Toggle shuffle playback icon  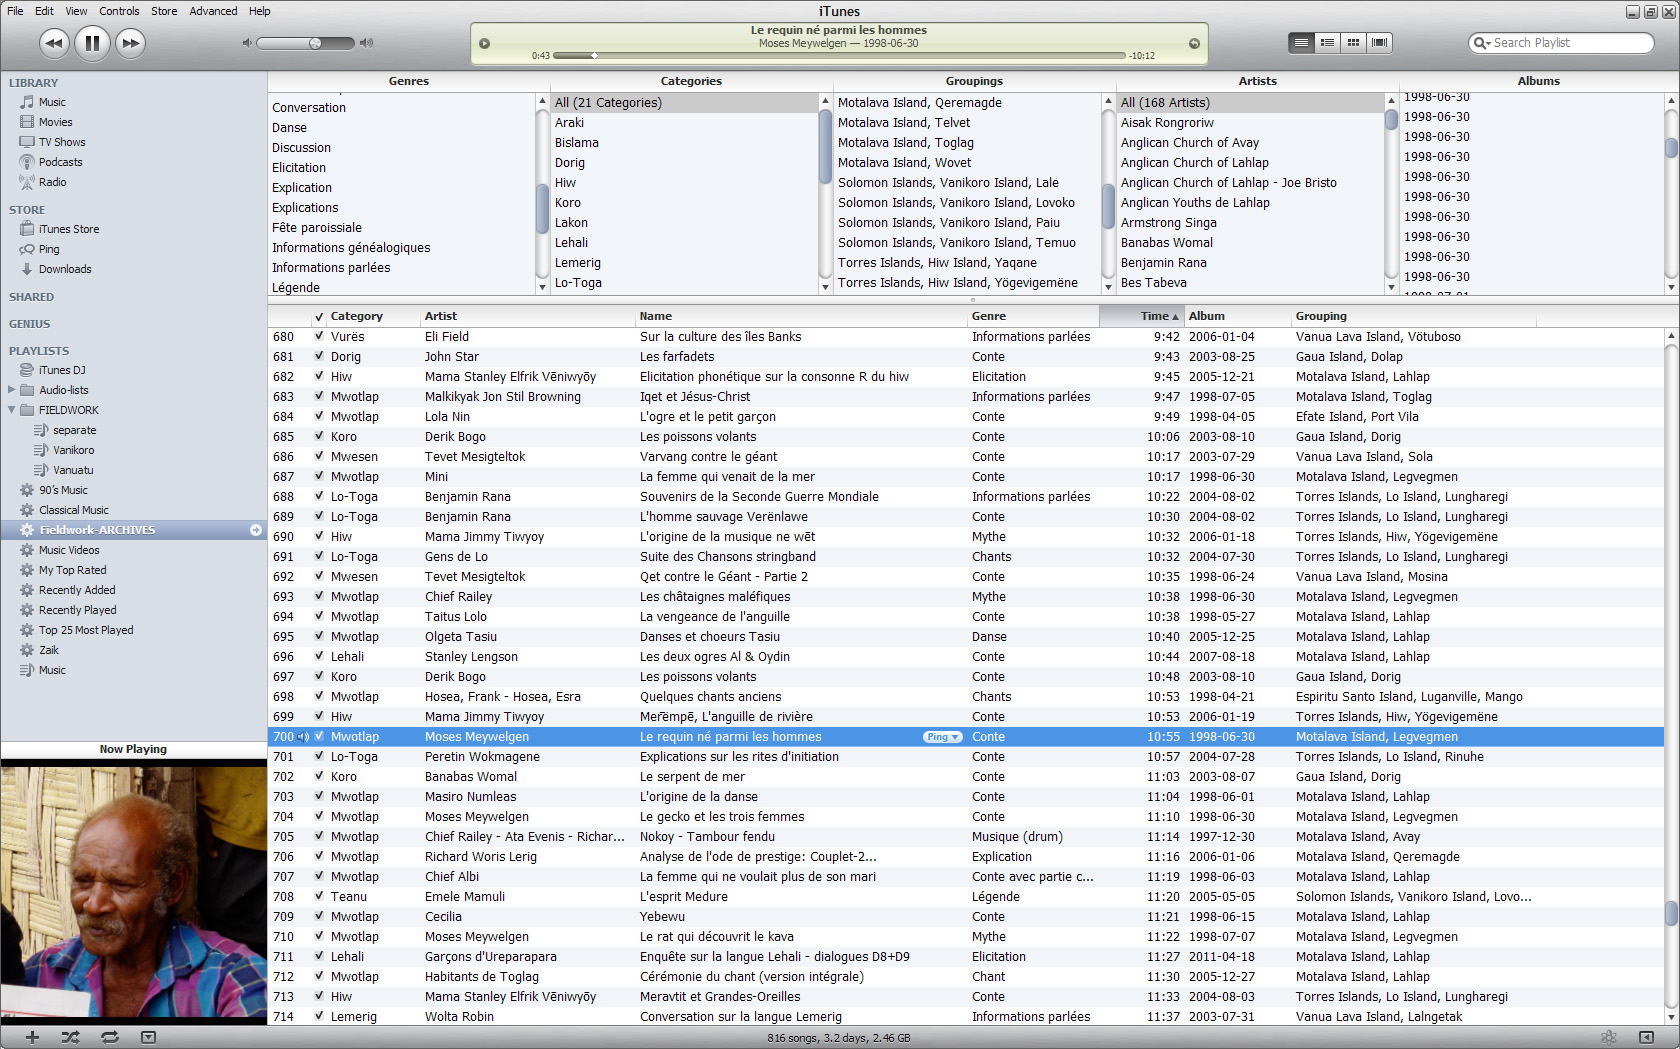tap(70, 1037)
